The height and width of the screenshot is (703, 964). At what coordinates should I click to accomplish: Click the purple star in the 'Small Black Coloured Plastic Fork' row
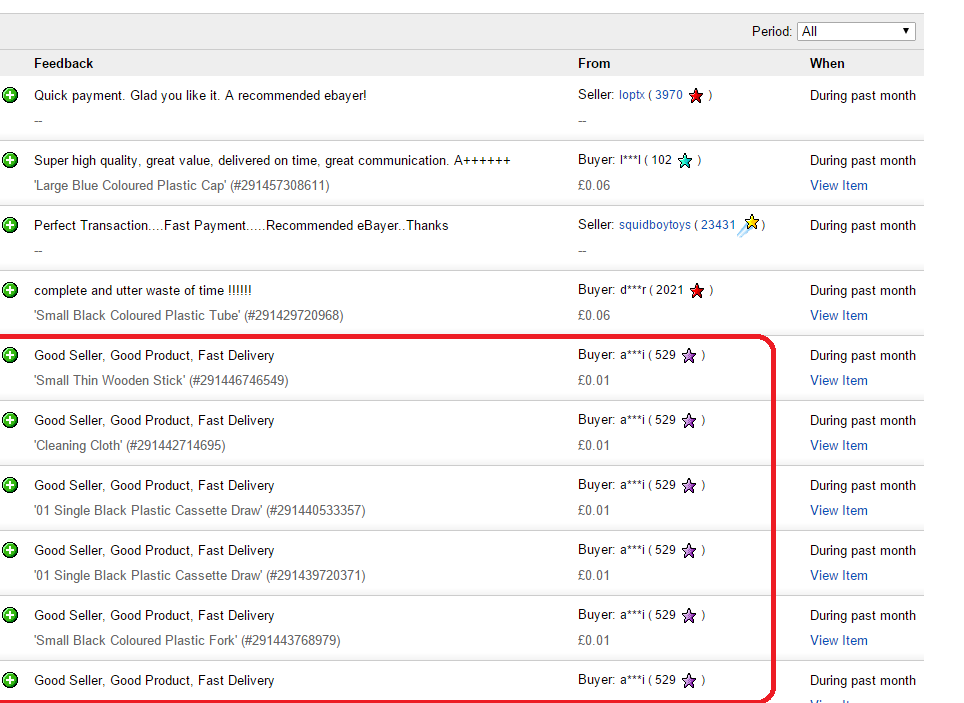click(x=689, y=616)
